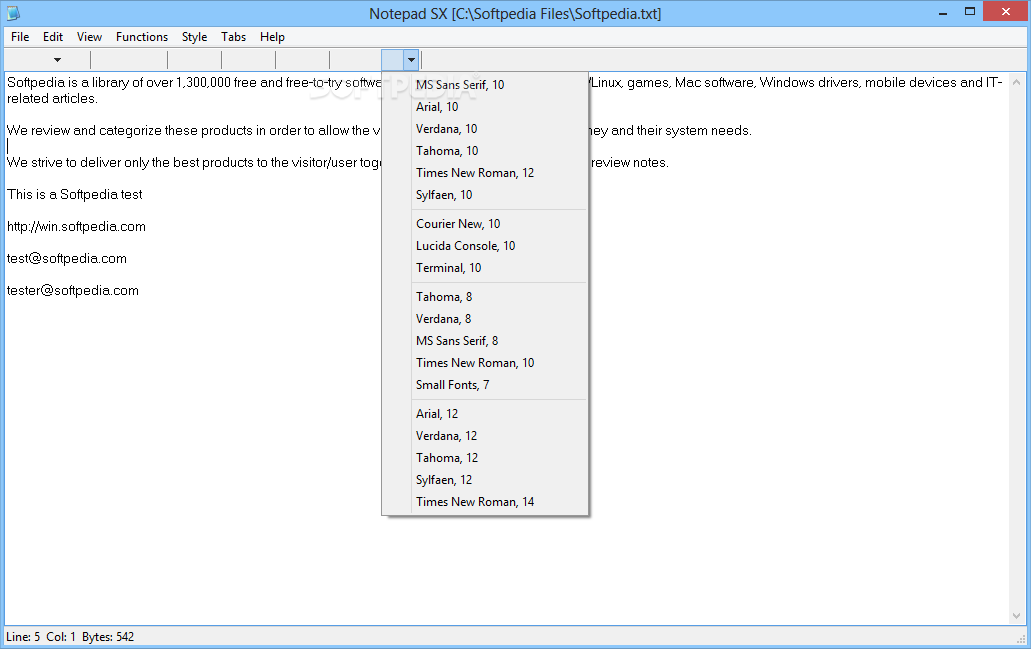Open the File menu
The height and width of the screenshot is (649, 1031).
pyautogui.click(x=20, y=37)
